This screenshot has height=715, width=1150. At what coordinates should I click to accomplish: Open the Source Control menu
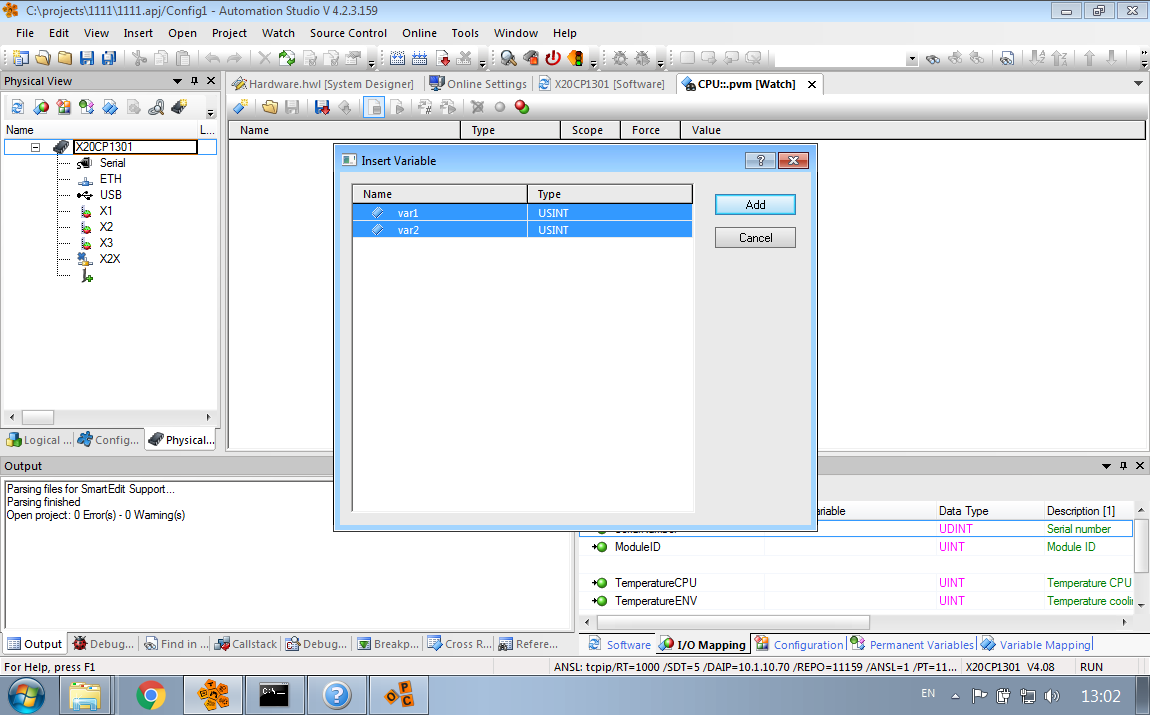pyautogui.click(x=348, y=33)
